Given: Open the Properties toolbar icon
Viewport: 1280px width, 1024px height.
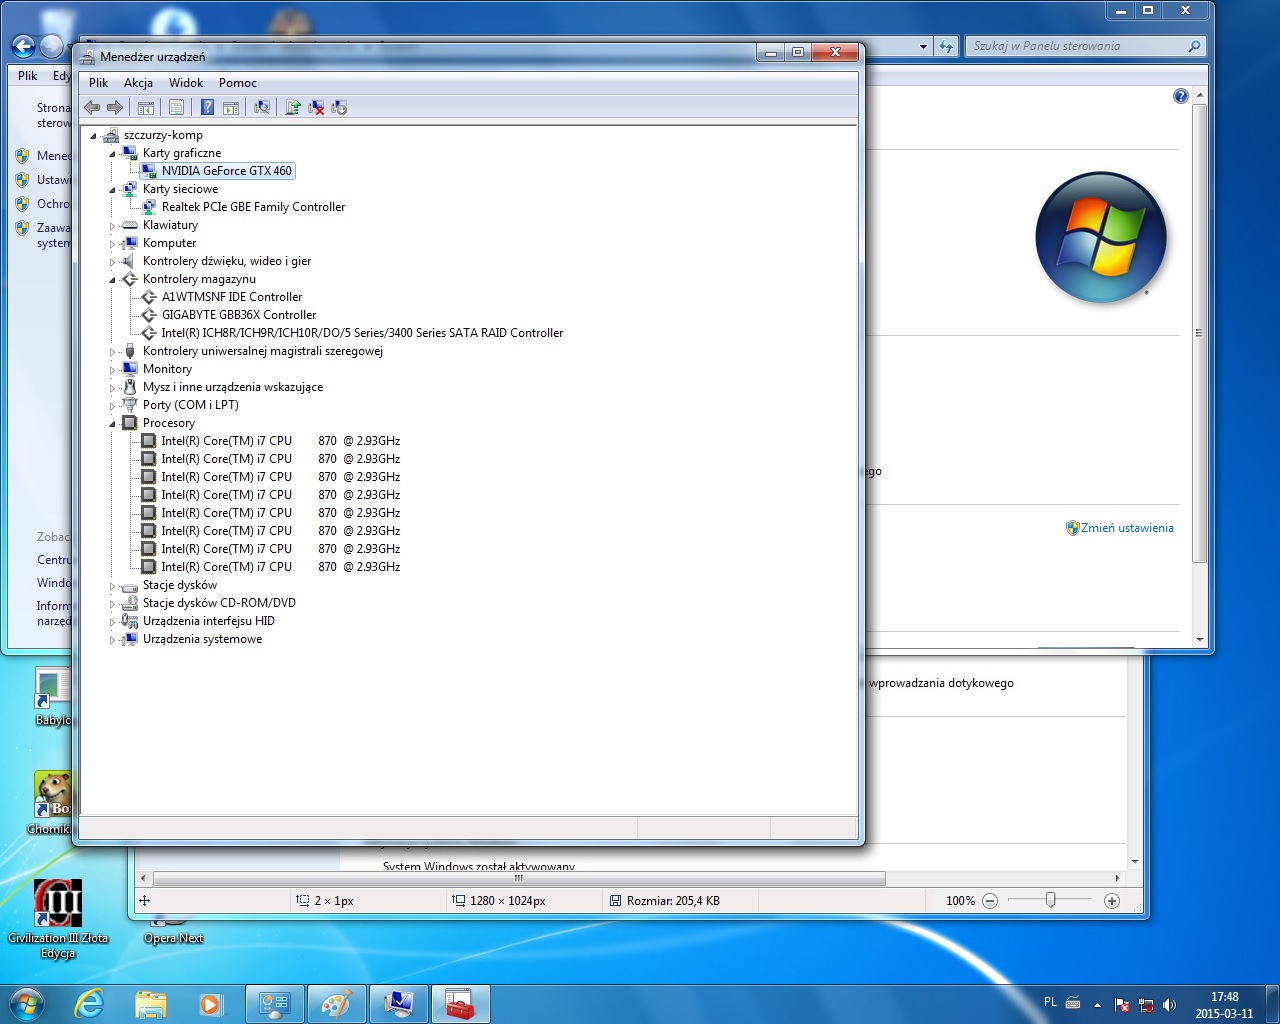Looking at the screenshot, I should pyautogui.click(x=176, y=107).
